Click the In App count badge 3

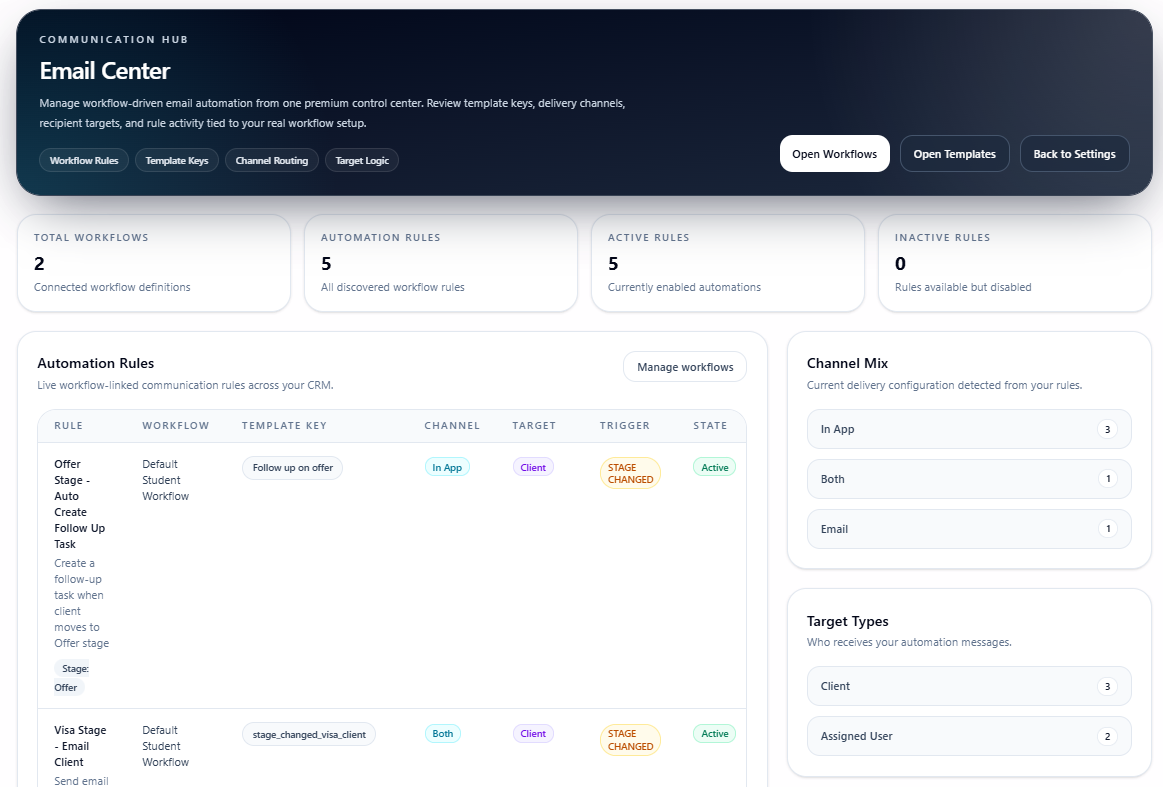coord(1107,429)
